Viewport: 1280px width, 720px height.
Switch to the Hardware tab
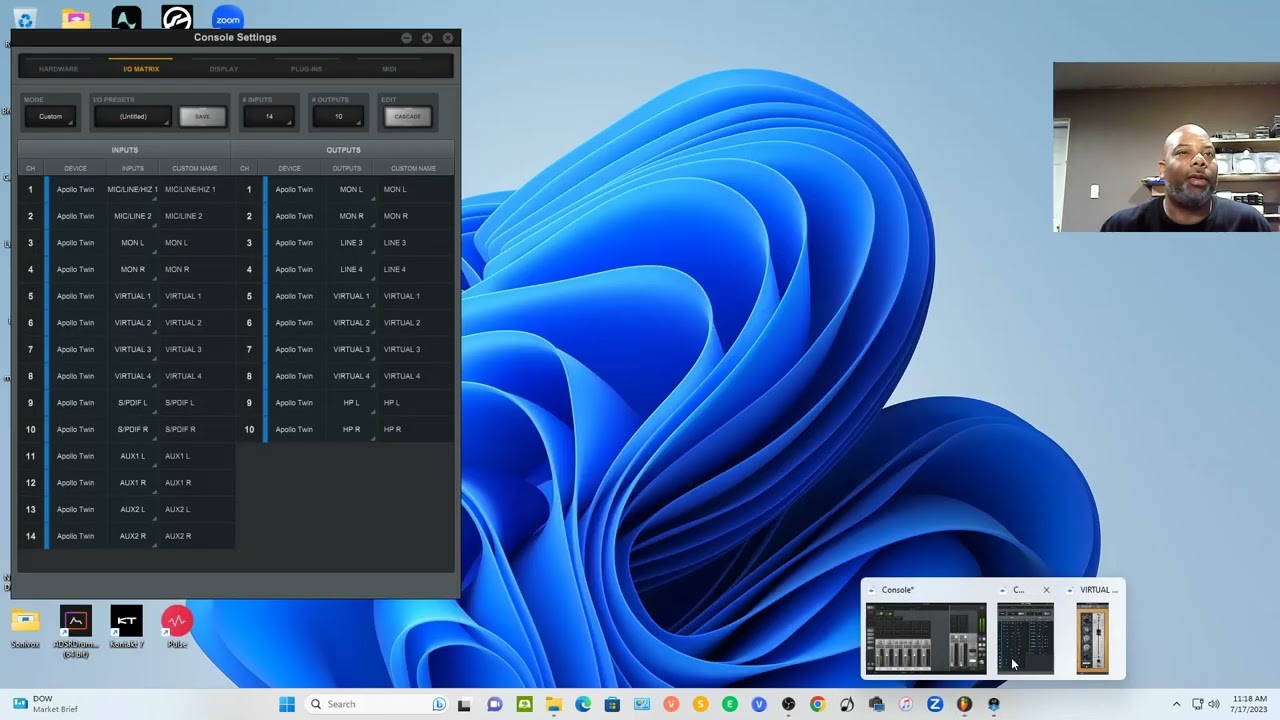[x=58, y=69]
